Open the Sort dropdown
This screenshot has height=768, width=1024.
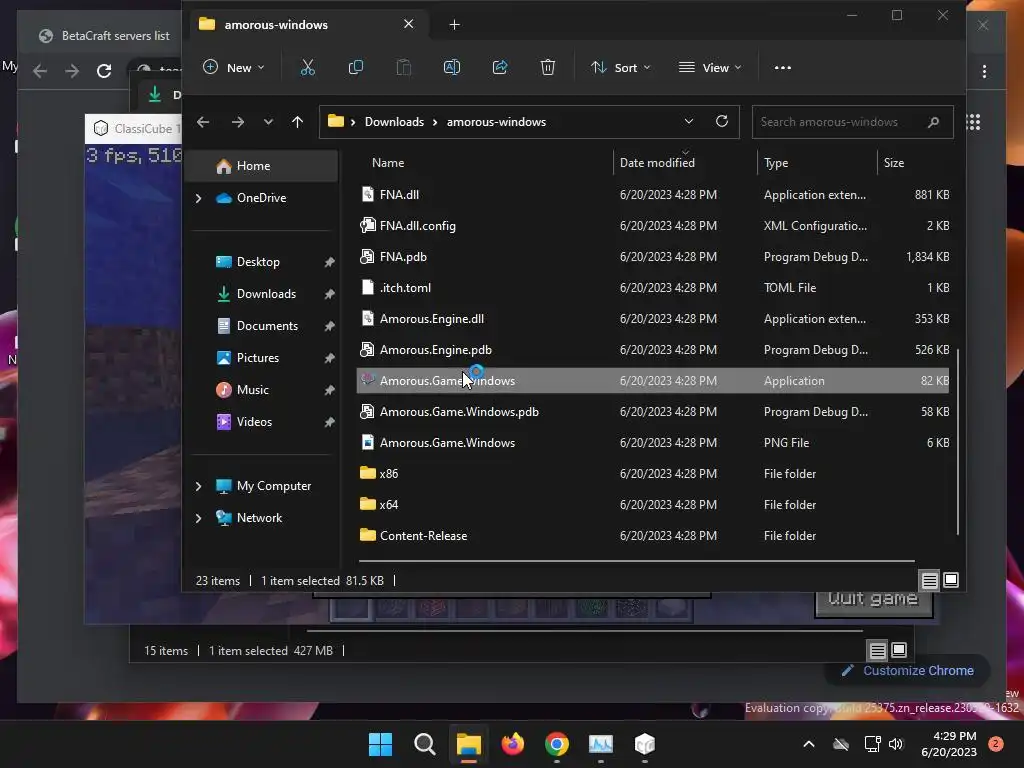tap(620, 67)
